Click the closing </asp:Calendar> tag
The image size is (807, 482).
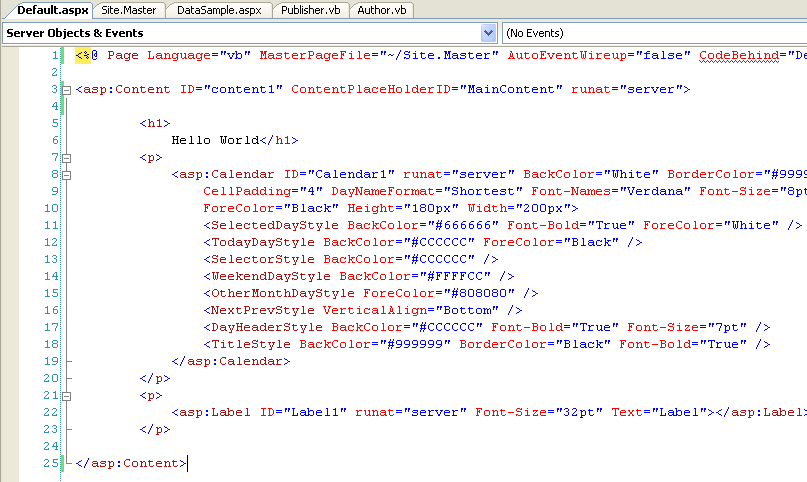click(231, 361)
